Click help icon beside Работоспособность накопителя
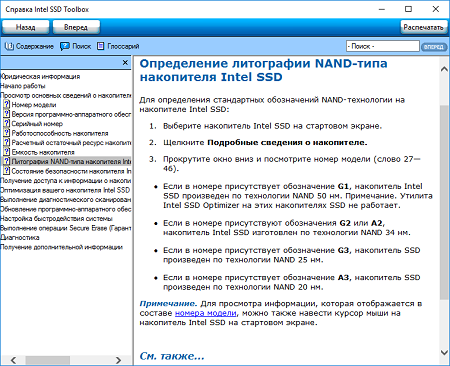Viewport: 450px width, 366px height. tap(6, 133)
